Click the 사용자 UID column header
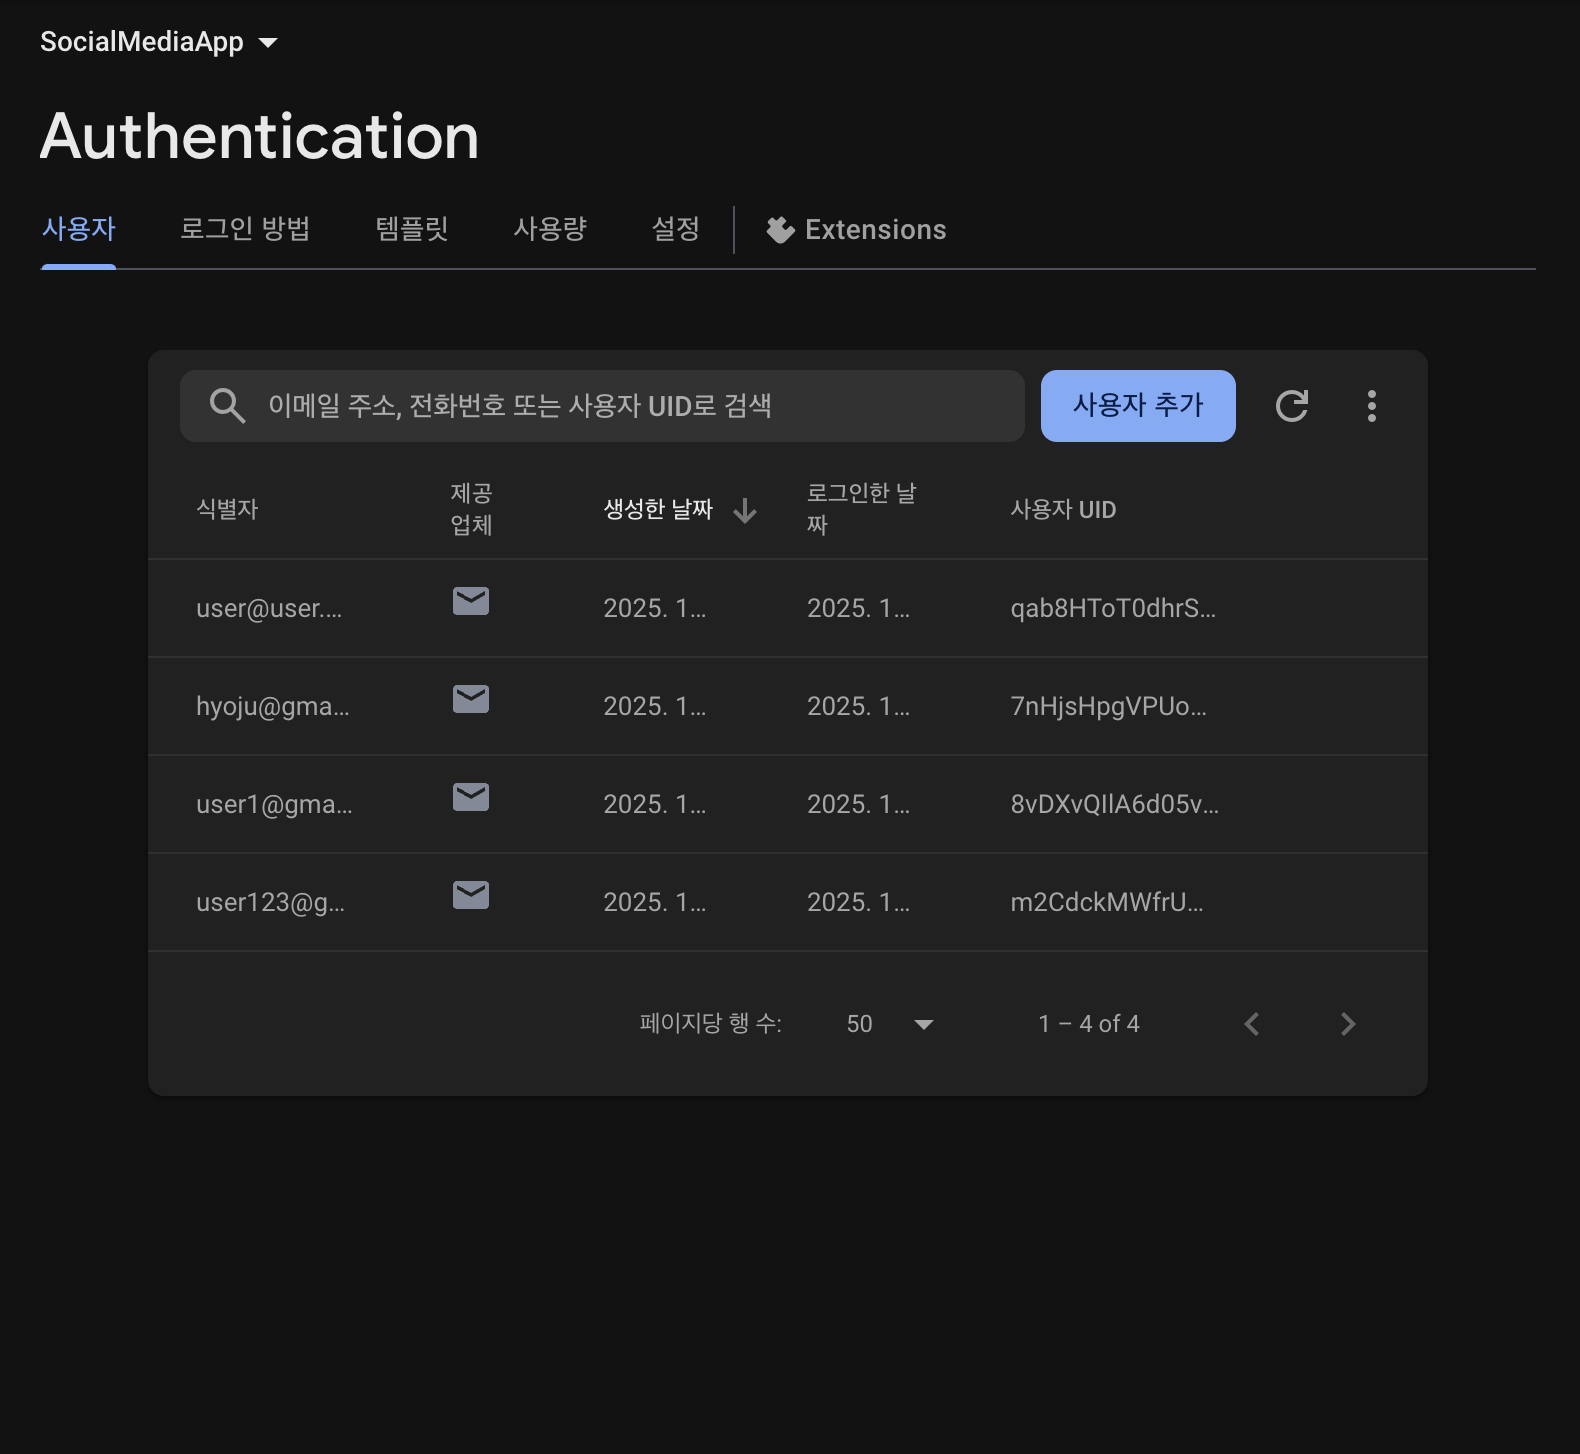Image resolution: width=1580 pixels, height=1454 pixels. pyautogui.click(x=1063, y=510)
